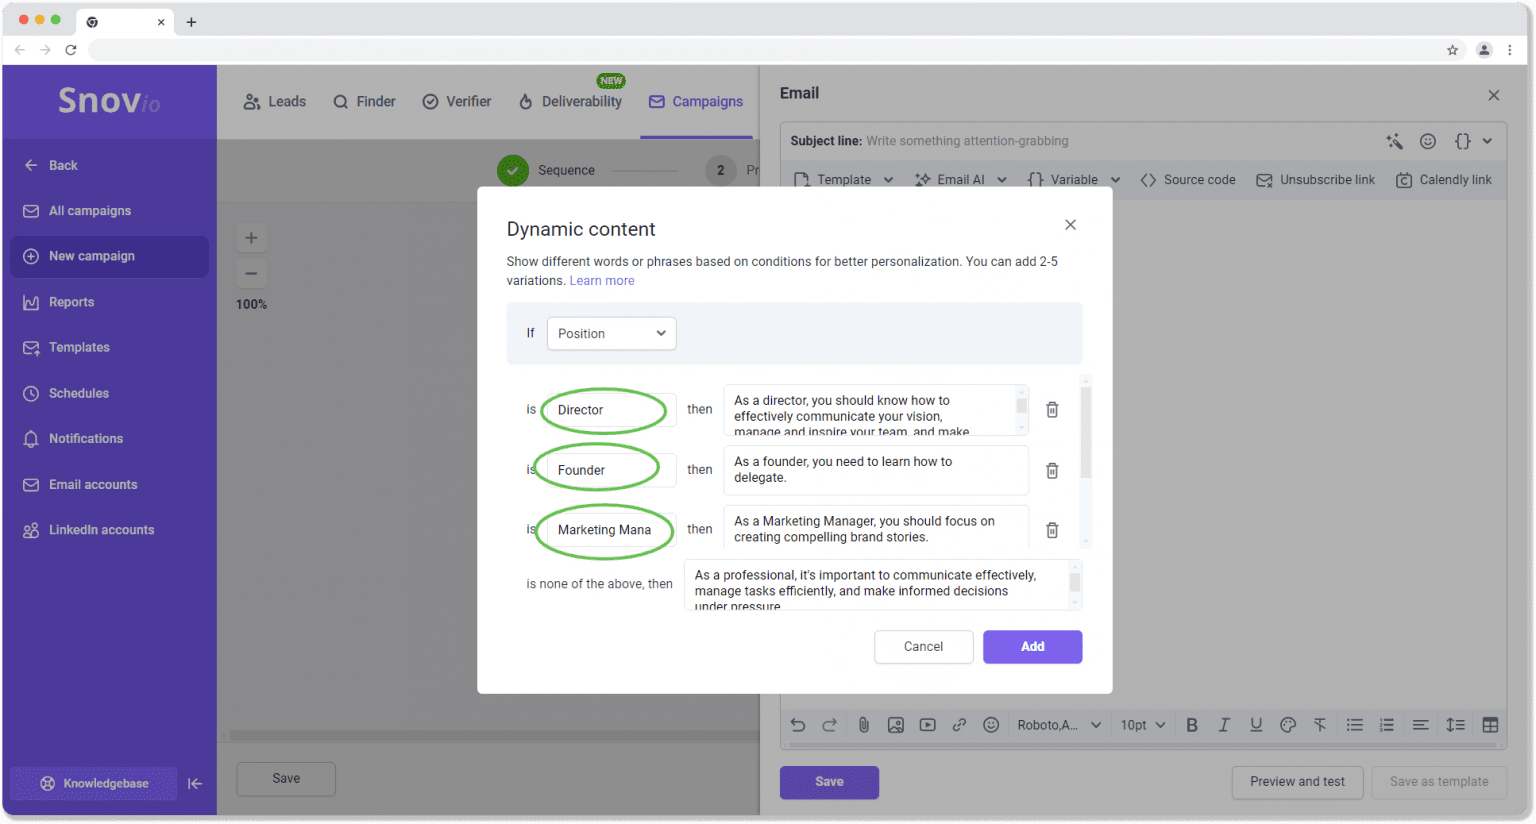Click the Add button in Dynamic content
1536x824 pixels.
pyautogui.click(x=1032, y=647)
